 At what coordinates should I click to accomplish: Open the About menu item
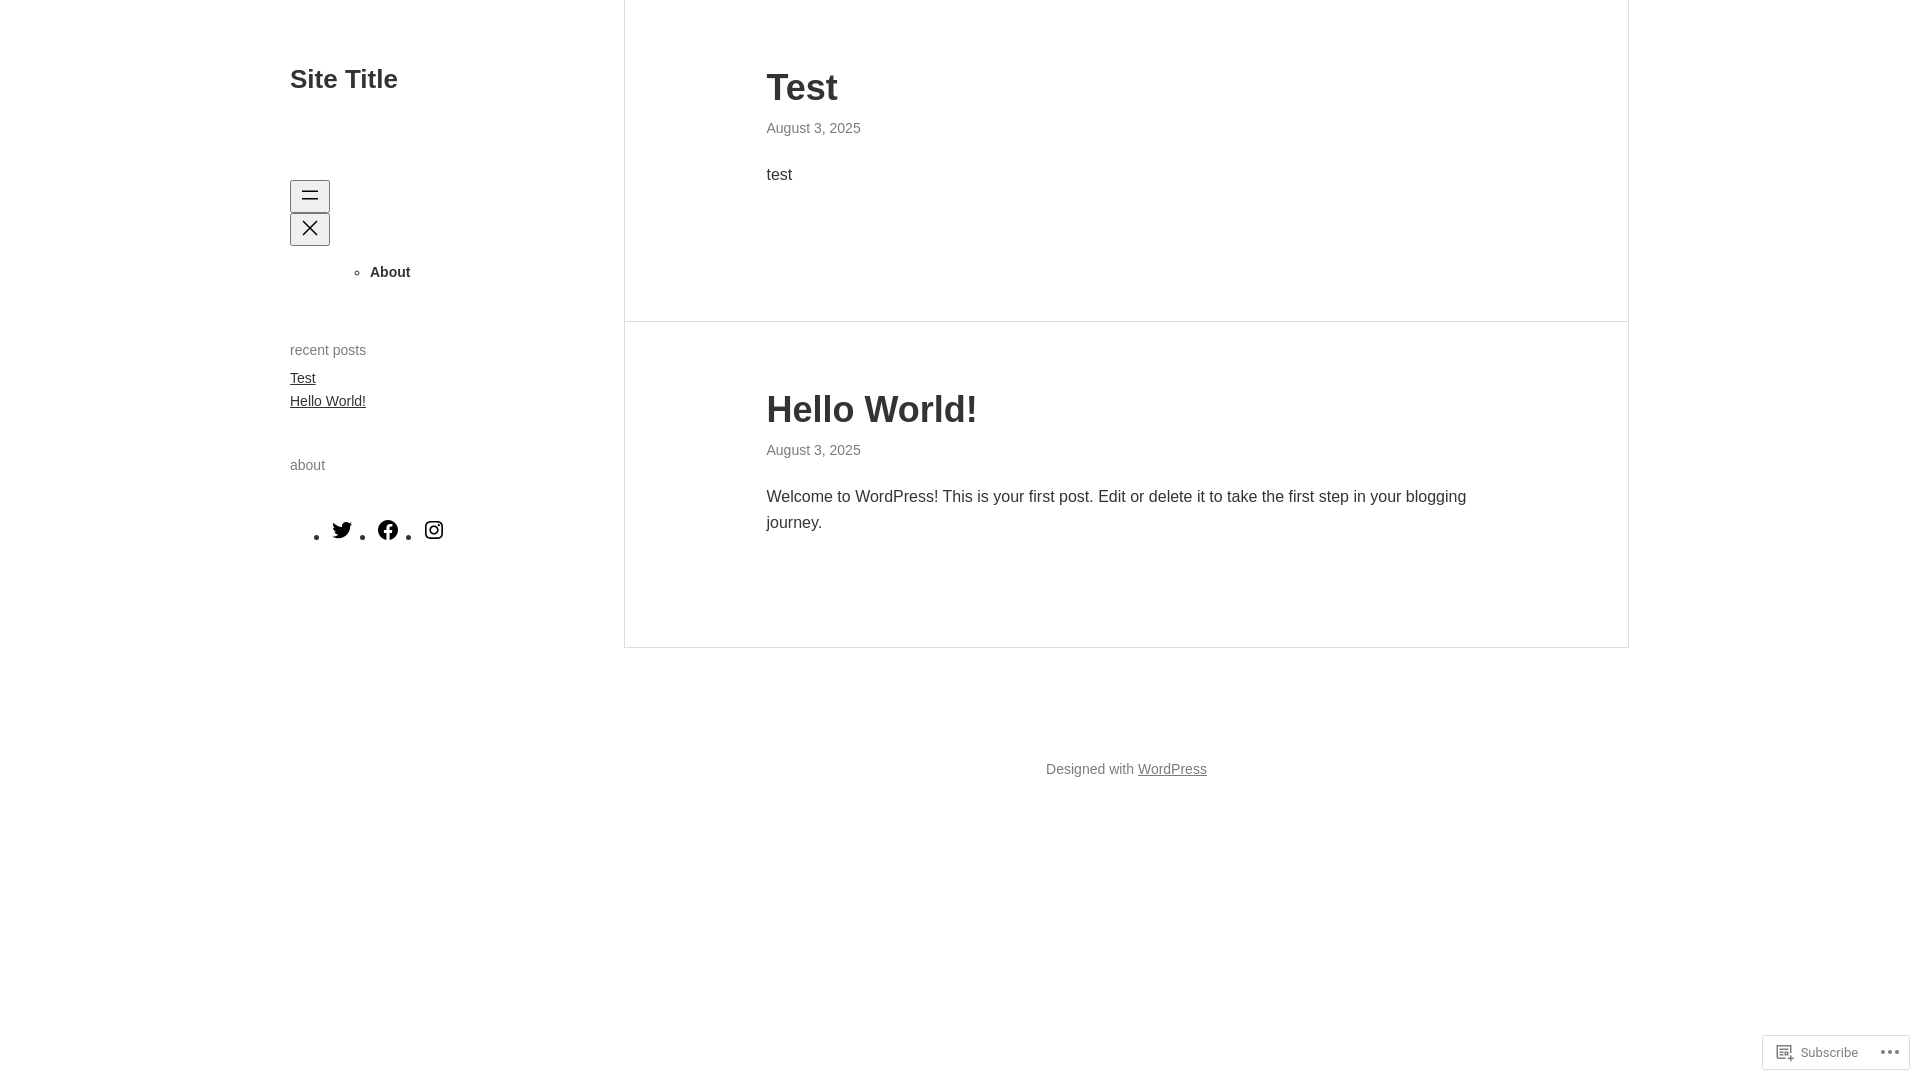pyautogui.click(x=390, y=272)
